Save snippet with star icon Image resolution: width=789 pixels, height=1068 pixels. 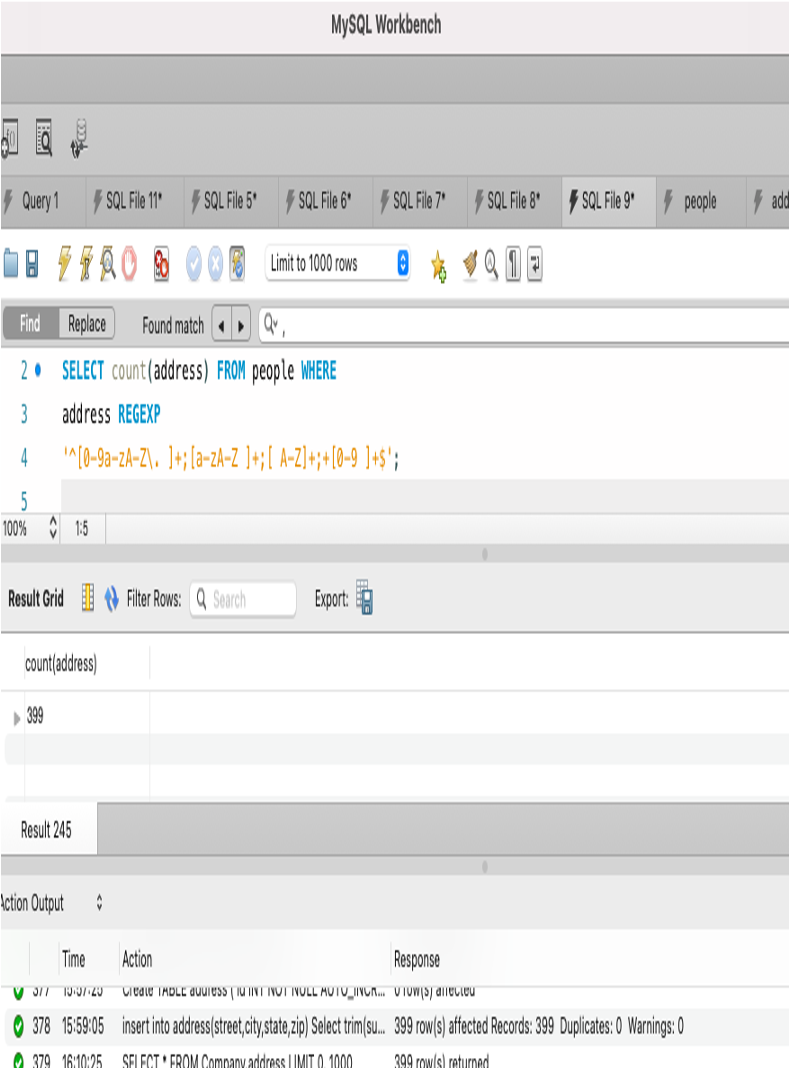coord(438,265)
